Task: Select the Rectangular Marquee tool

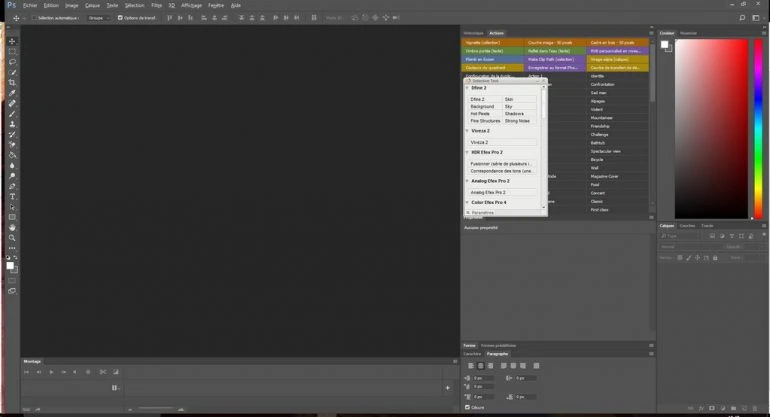Action: click(x=12, y=50)
